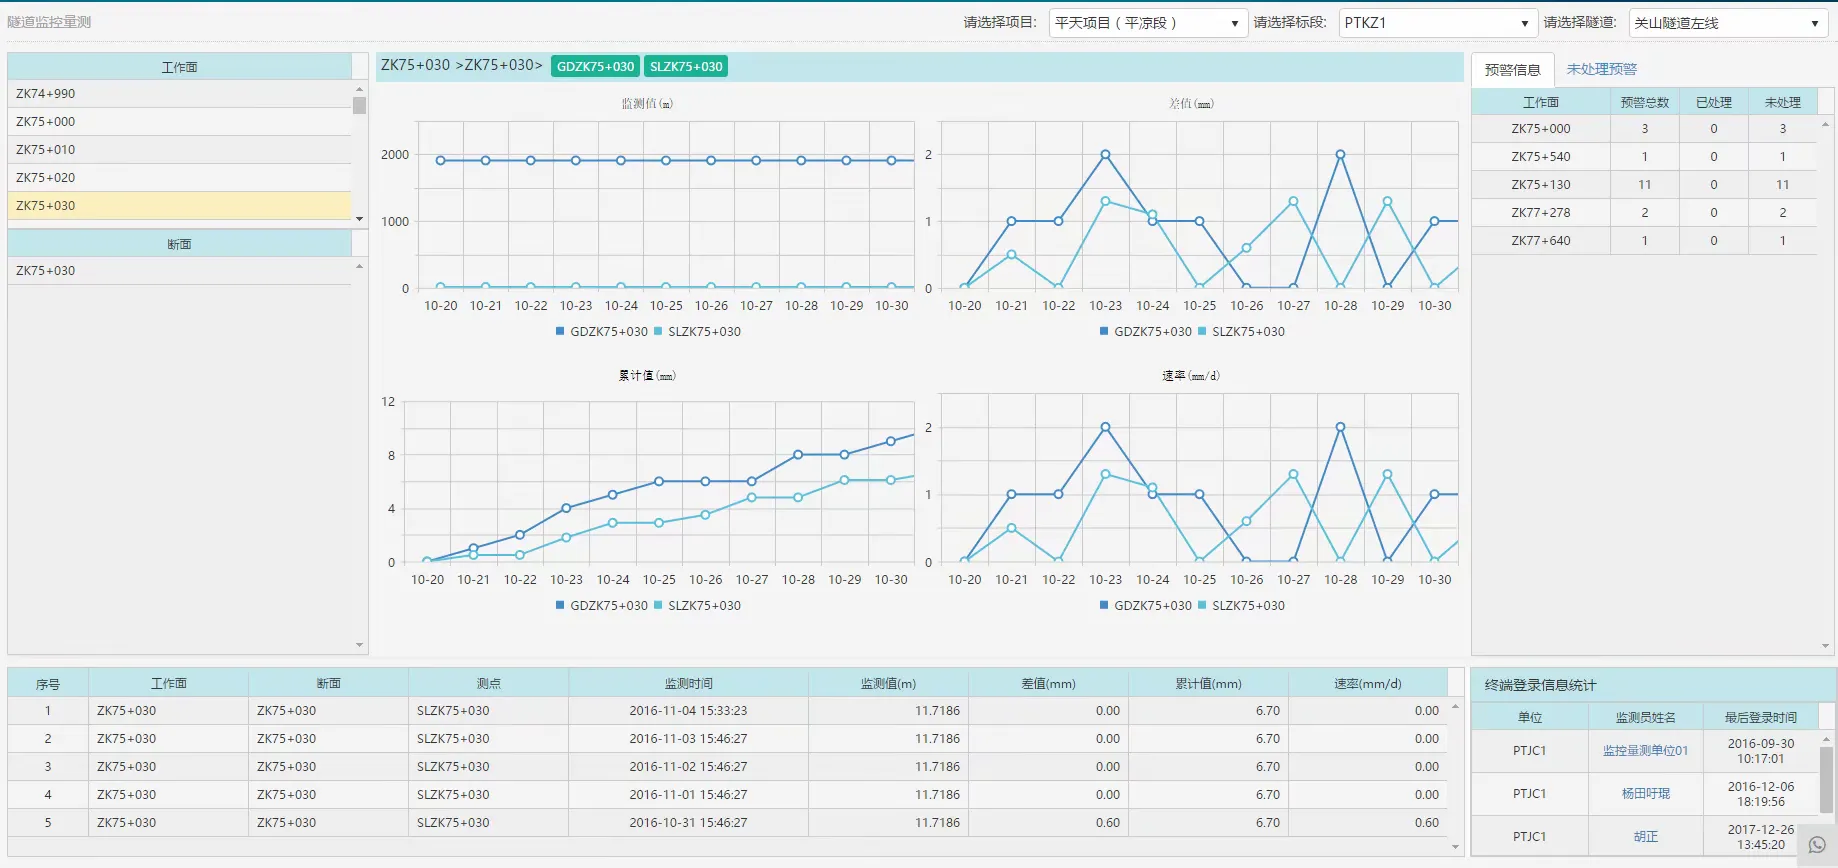The width and height of the screenshot is (1838, 868).
Task: Click the 速率(mm/d) column header
Action: point(1368,684)
